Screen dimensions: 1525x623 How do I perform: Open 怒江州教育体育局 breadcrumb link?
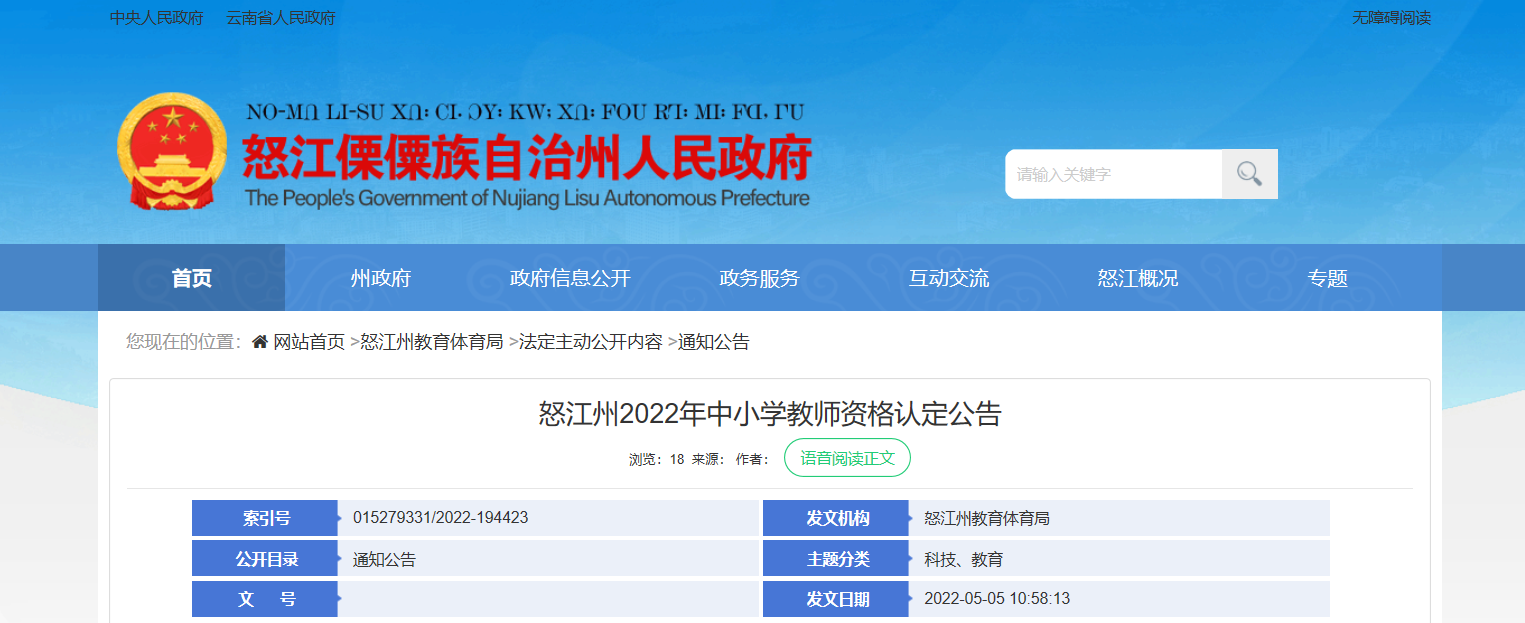click(432, 342)
